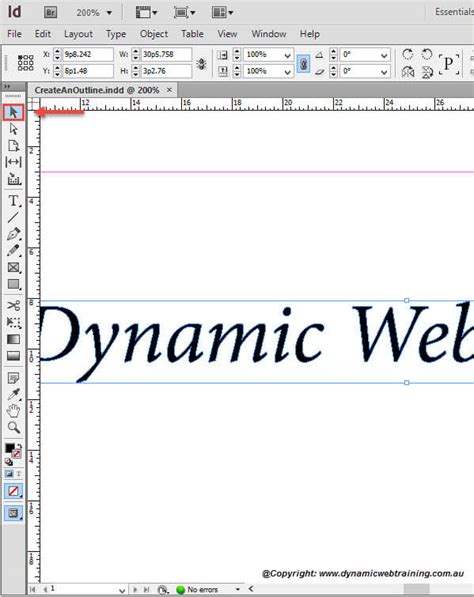
Task: Click the Rotate 90° counter-clockwise icon
Action: click(427, 54)
